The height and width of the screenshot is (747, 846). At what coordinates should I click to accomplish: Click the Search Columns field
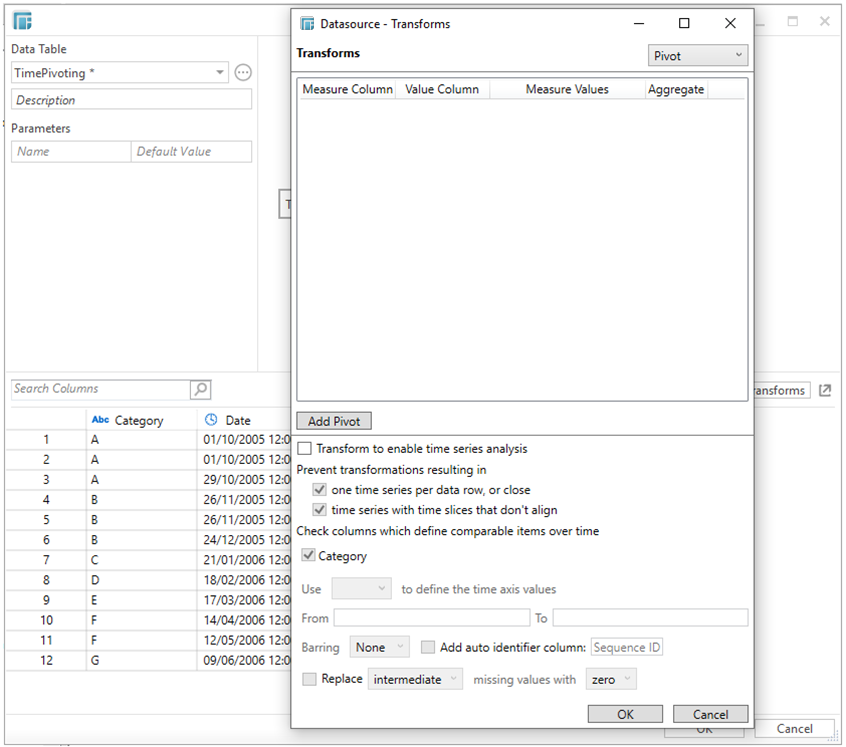point(100,389)
